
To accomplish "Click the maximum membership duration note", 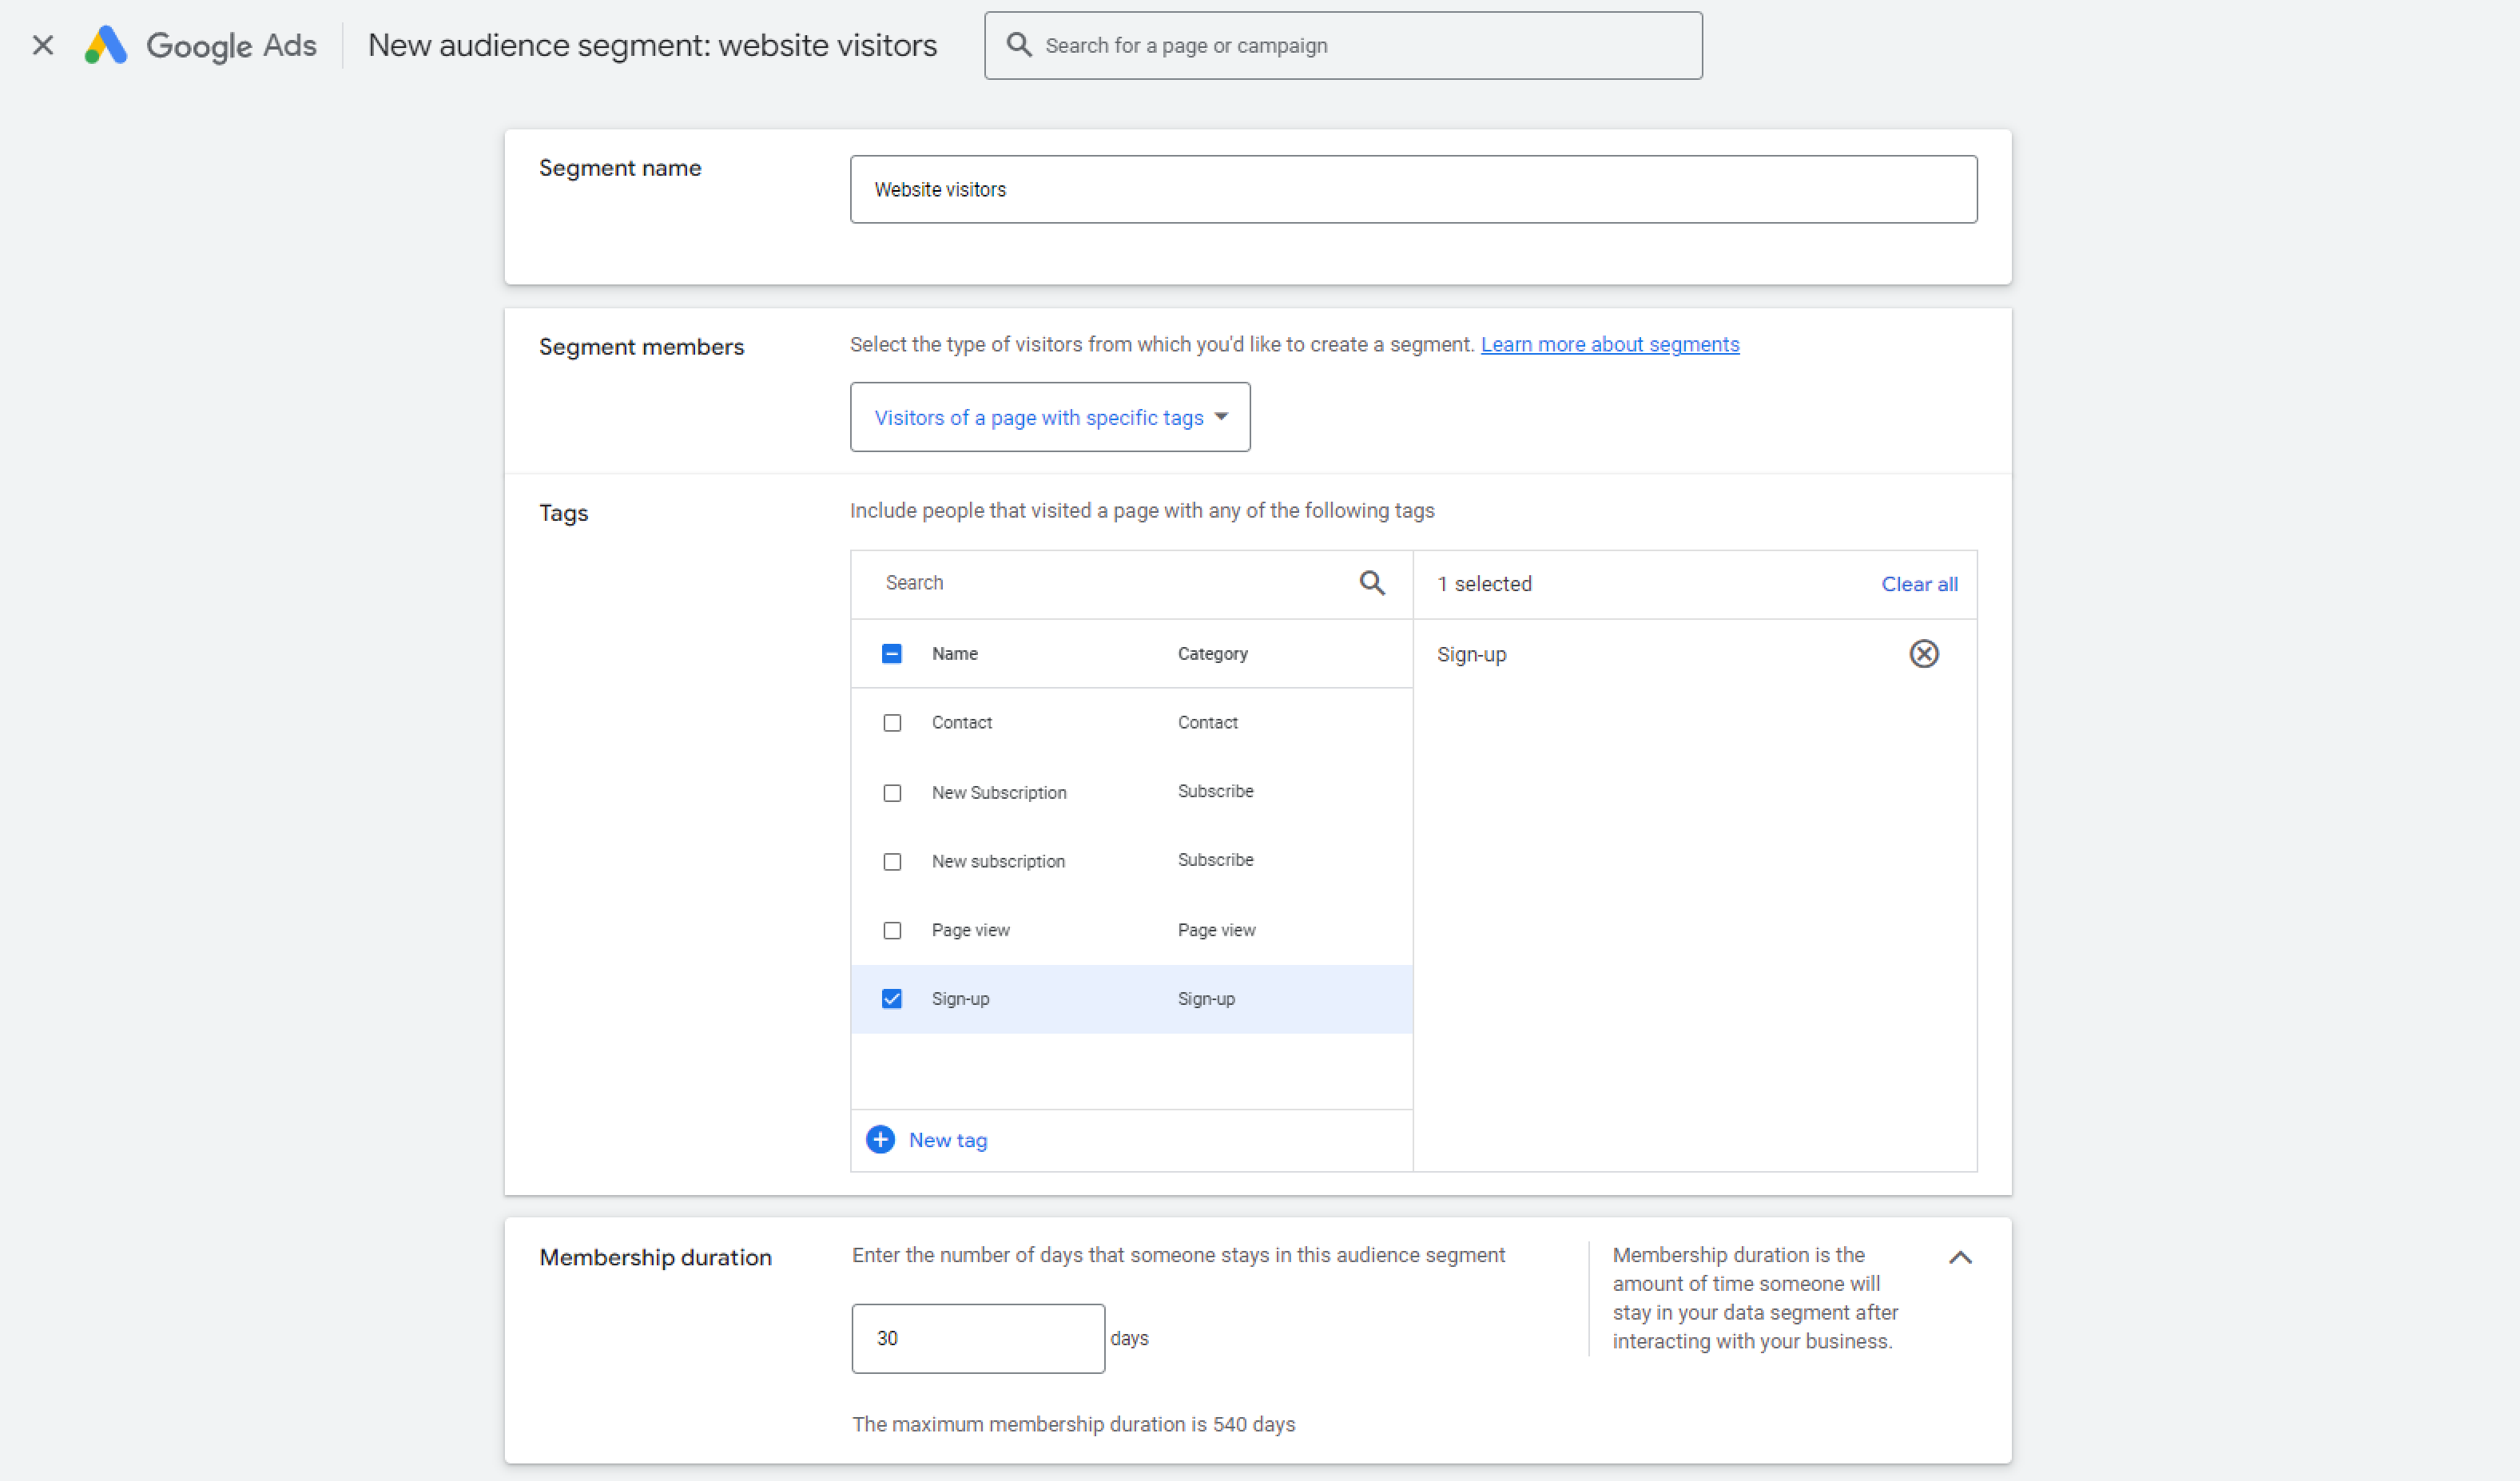I will (1073, 1424).
